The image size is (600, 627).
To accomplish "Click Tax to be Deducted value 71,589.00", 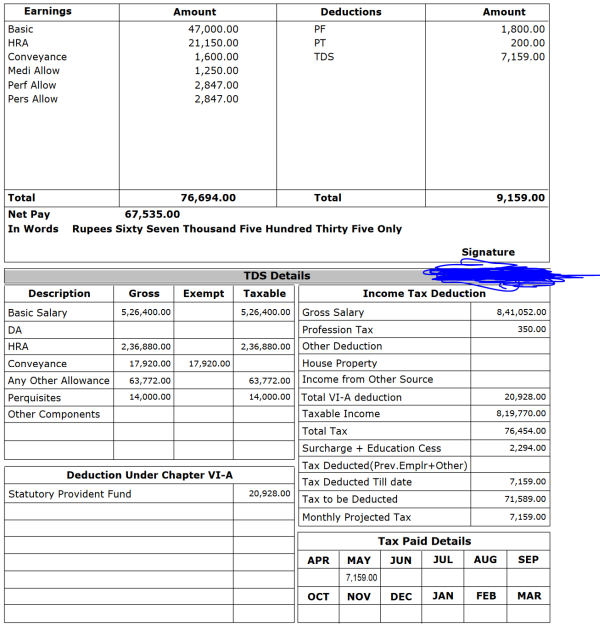I will pyautogui.click(x=525, y=499).
